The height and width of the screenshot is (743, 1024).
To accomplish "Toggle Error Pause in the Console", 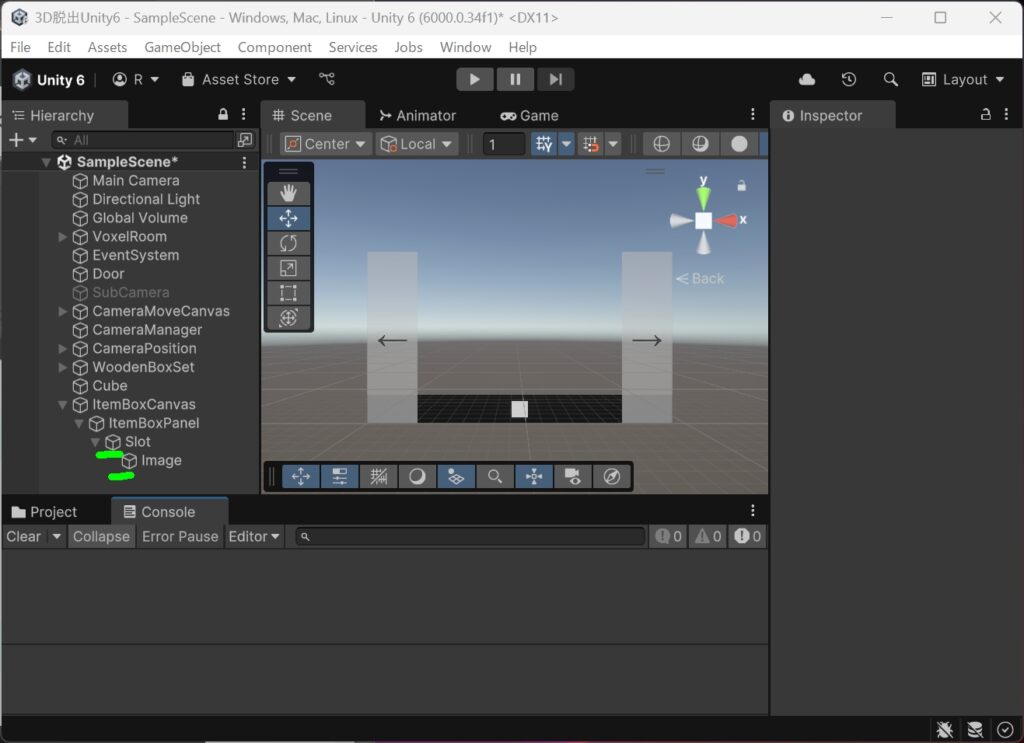I will [x=180, y=537].
